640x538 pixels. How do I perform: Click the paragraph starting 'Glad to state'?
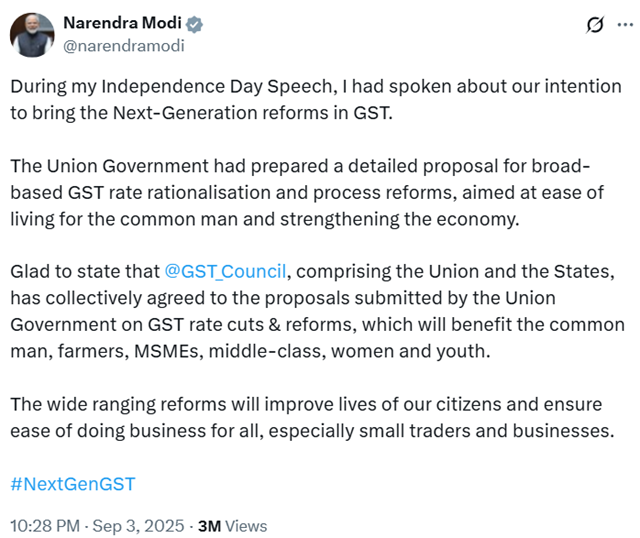318,311
